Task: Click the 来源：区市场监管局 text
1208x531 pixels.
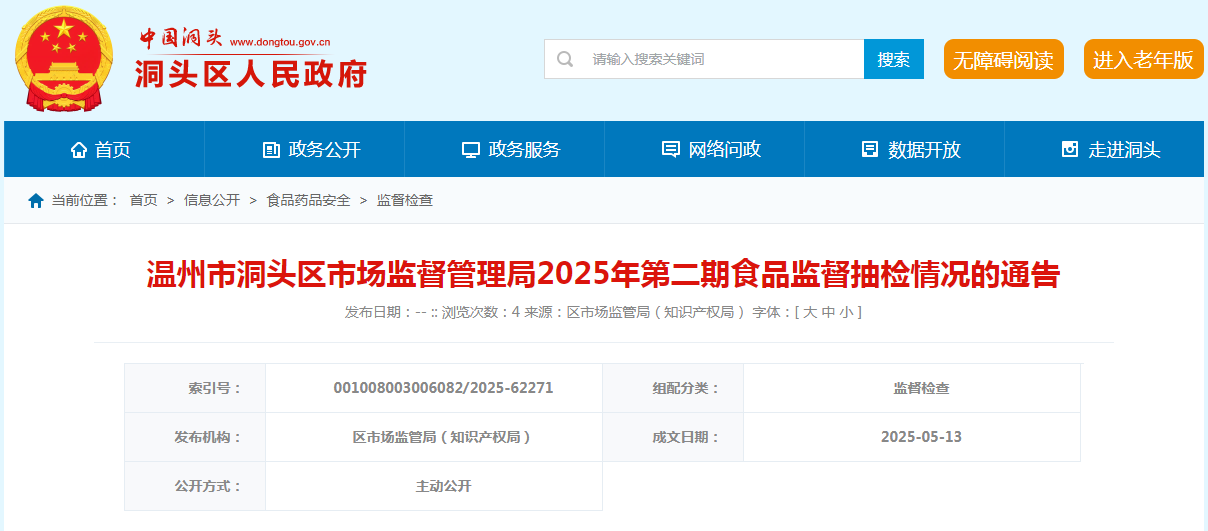Action: pyautogui.click(x=635, y=312)
